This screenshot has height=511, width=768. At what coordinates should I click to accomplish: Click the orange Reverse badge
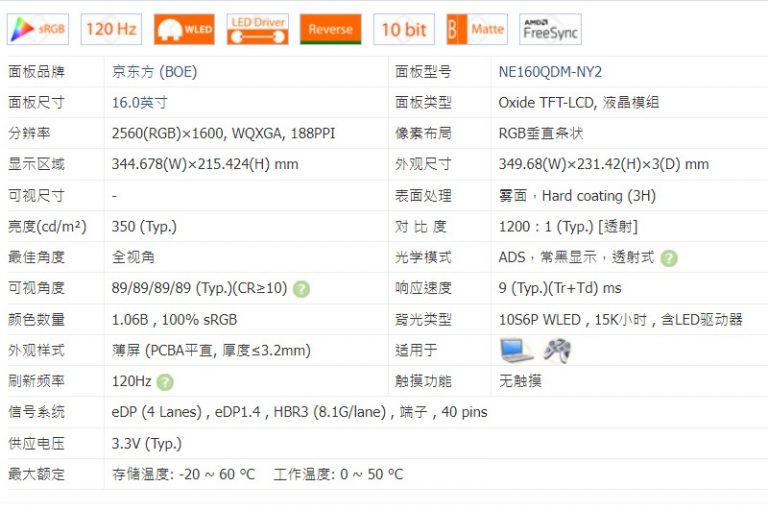[x=330, y=29]
